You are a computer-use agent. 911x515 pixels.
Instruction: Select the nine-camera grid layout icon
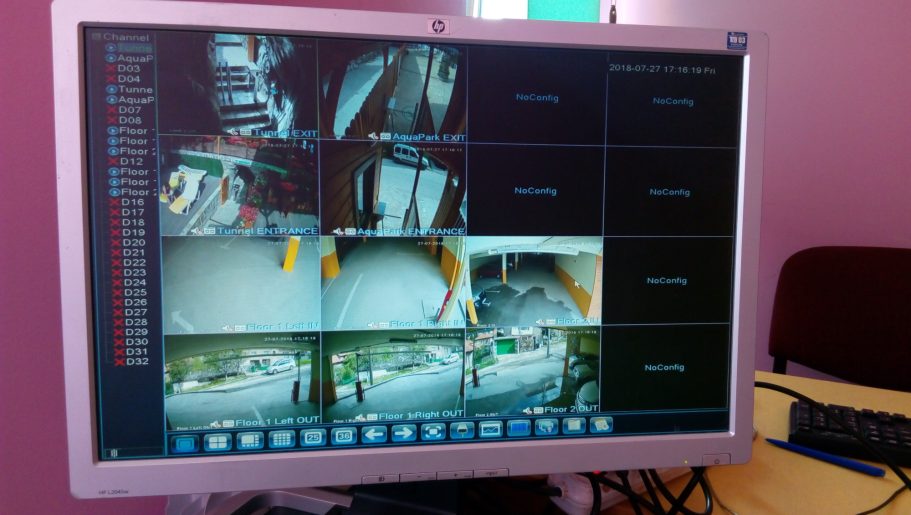tap(249, 440)
